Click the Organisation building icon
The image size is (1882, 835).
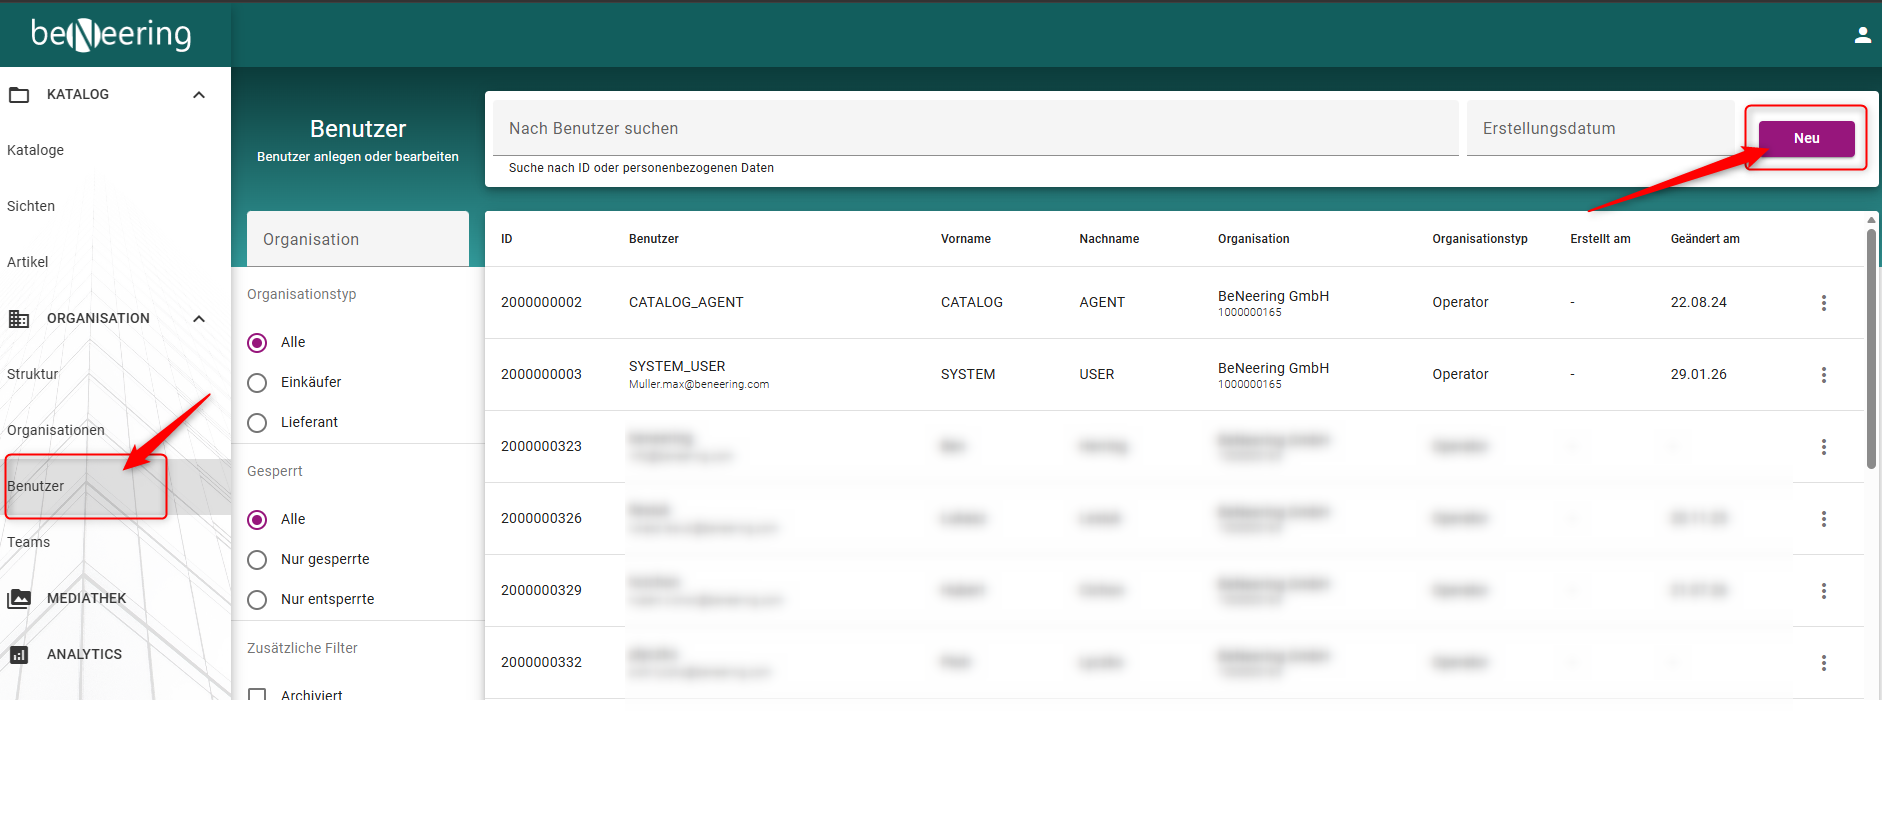click(19, 319)
